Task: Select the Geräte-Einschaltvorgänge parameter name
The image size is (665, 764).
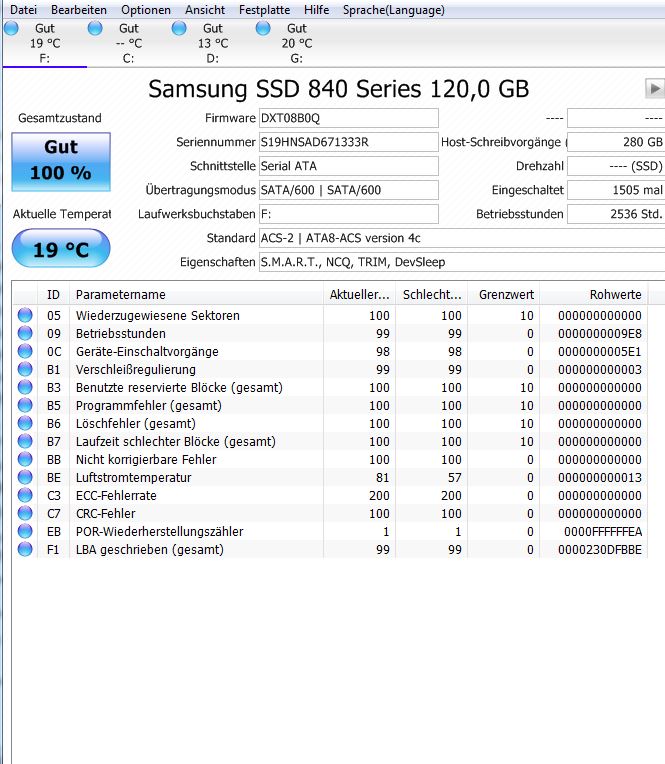Action: click(x=147, y=351)
